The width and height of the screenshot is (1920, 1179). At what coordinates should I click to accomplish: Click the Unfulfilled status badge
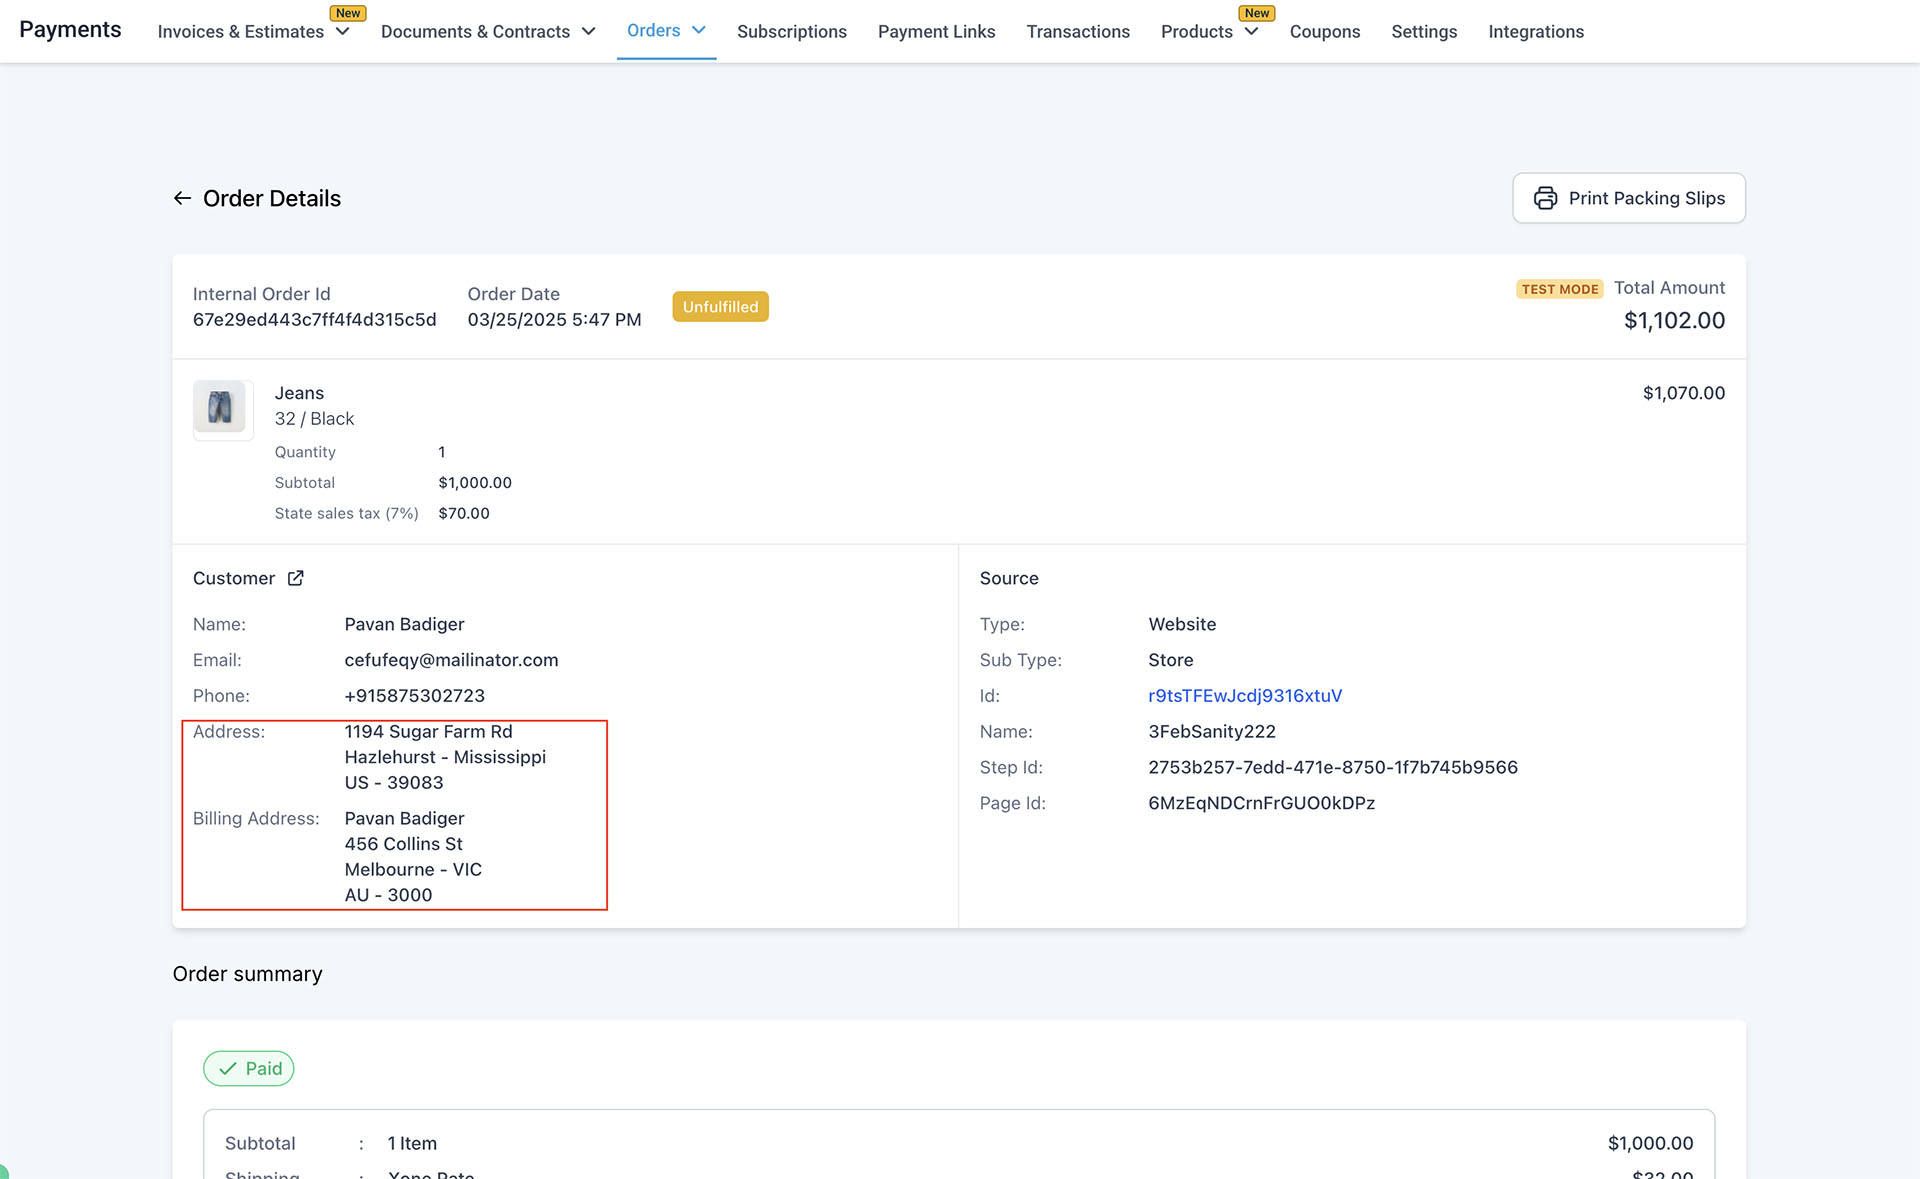720,306
